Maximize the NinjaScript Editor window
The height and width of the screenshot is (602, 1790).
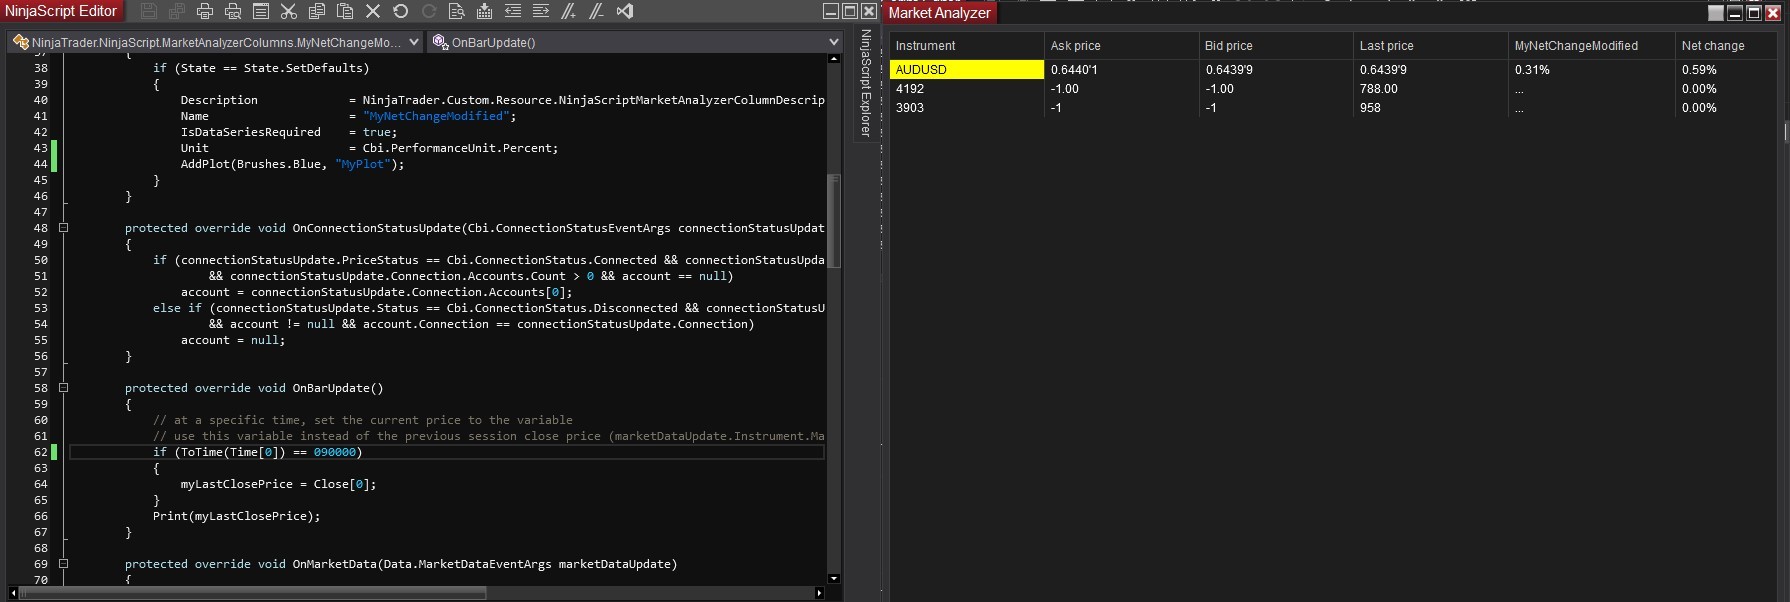tap(850, 11)
